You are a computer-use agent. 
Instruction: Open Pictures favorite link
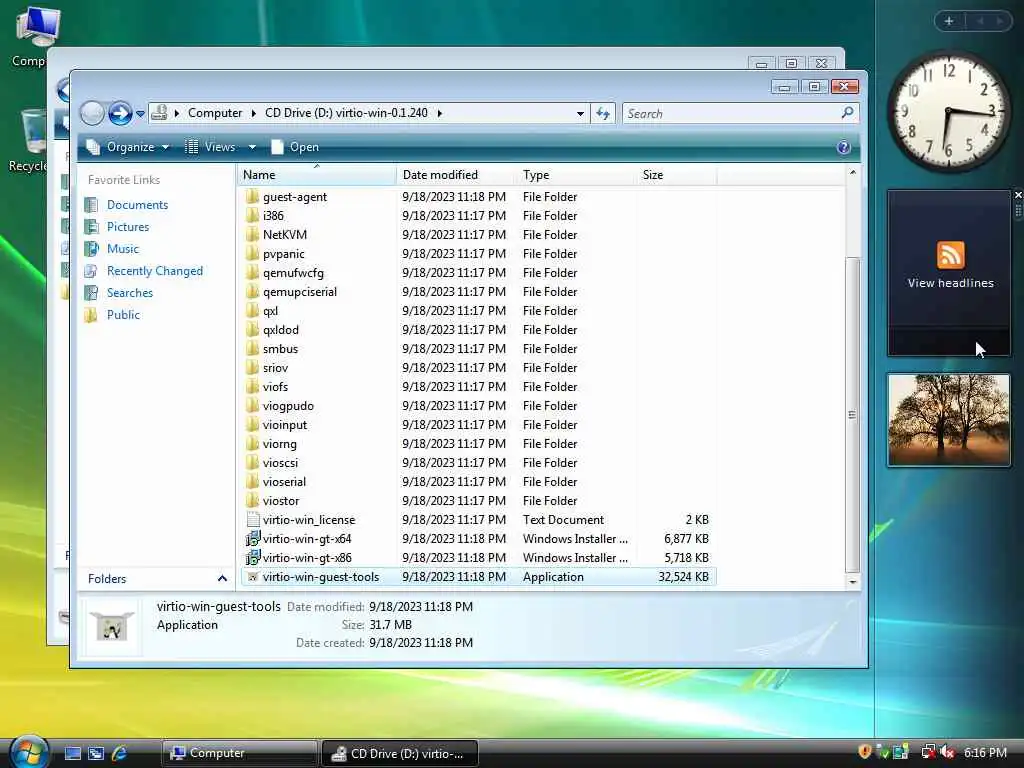pyautogui.click(x=128, y=227)
